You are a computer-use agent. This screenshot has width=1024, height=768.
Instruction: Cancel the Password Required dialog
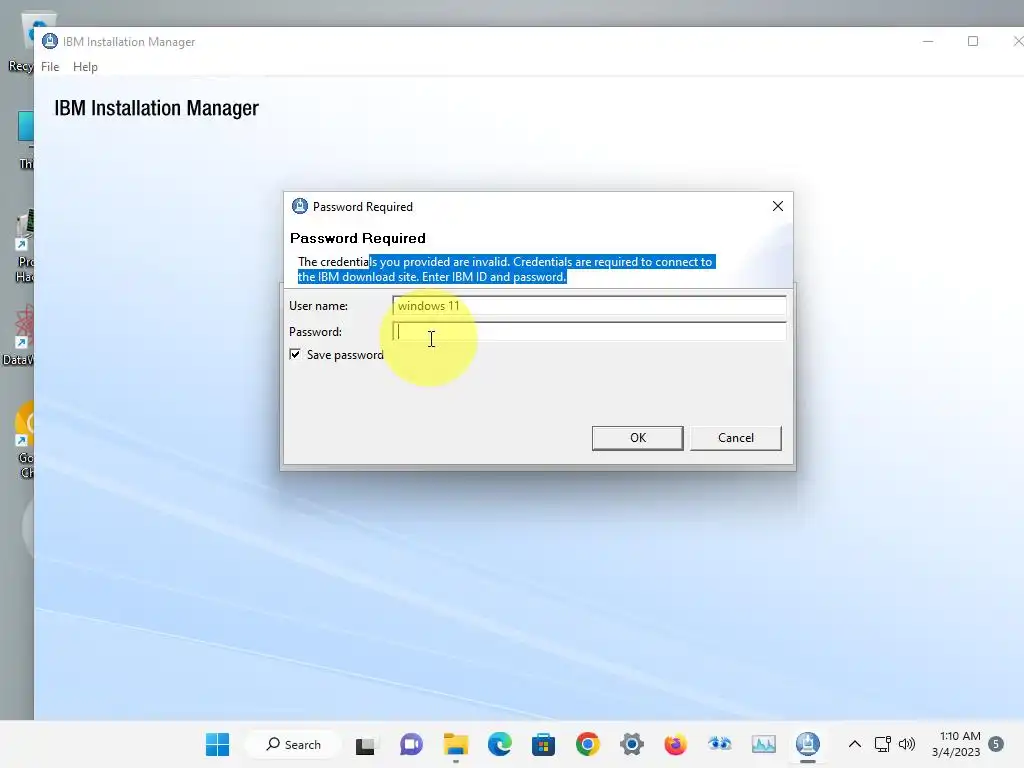pos(735,438)
